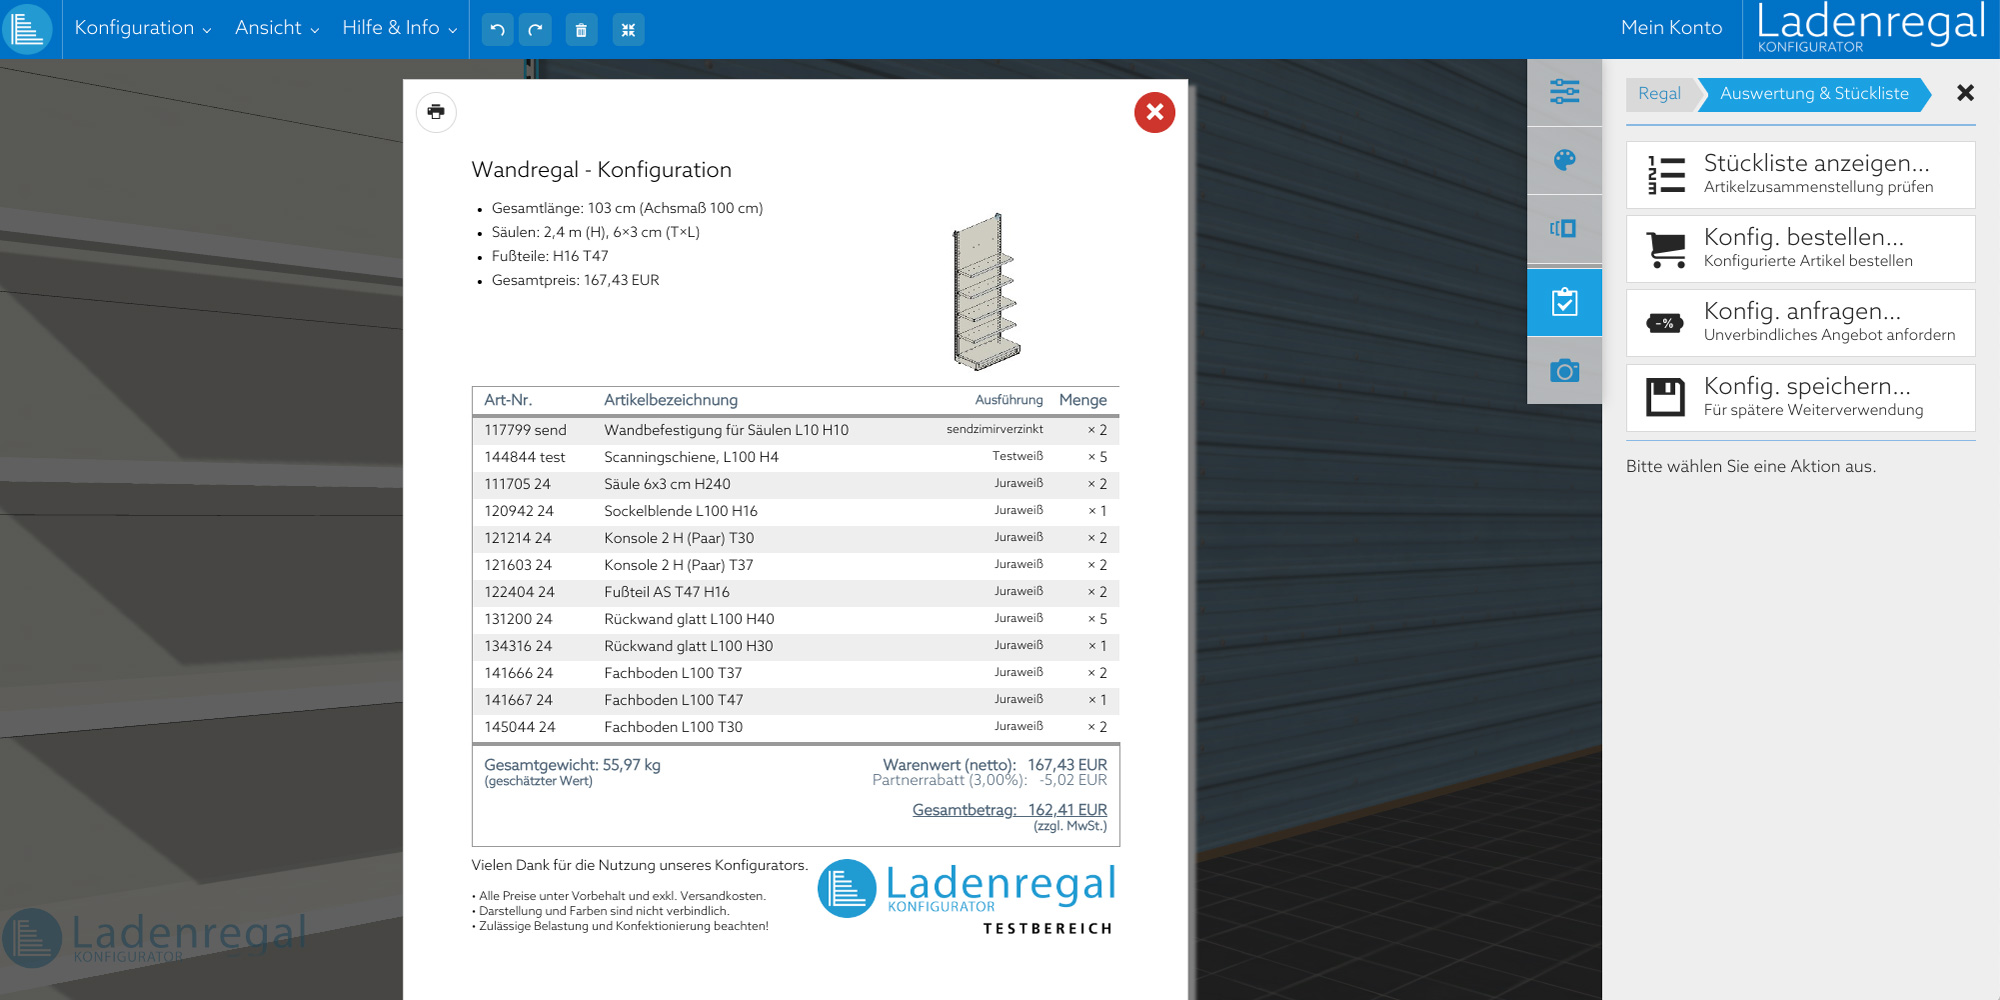Viewport: 2000px width, 1000px height.
Task: Select the Konsole 2 H (Paar) T37 row
Action: pos(795,565)
